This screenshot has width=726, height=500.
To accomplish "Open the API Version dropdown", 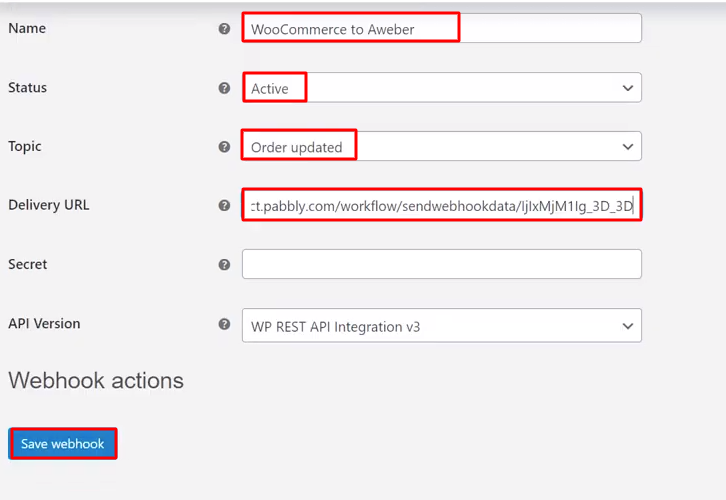I will coord(442,325).
